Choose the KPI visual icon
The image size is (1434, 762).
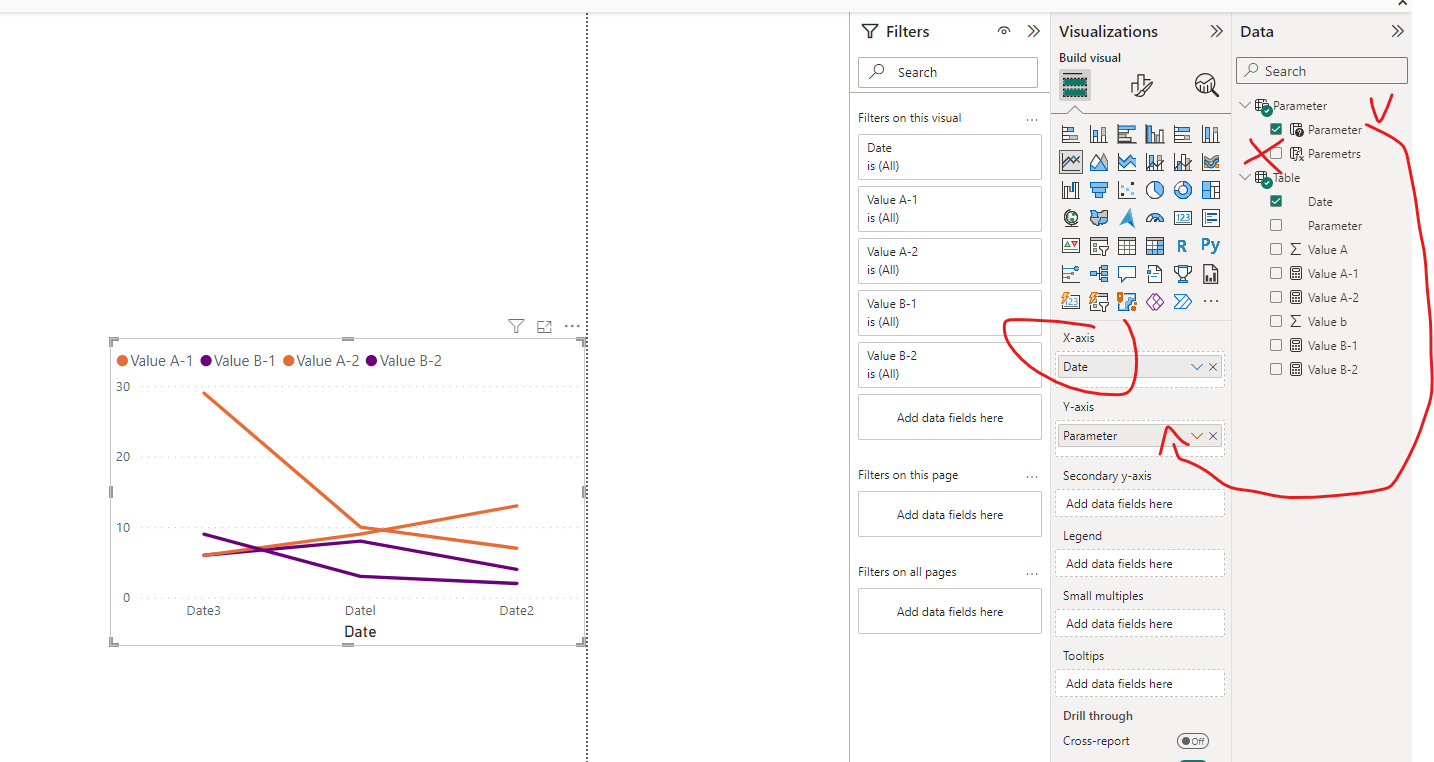1071,245
